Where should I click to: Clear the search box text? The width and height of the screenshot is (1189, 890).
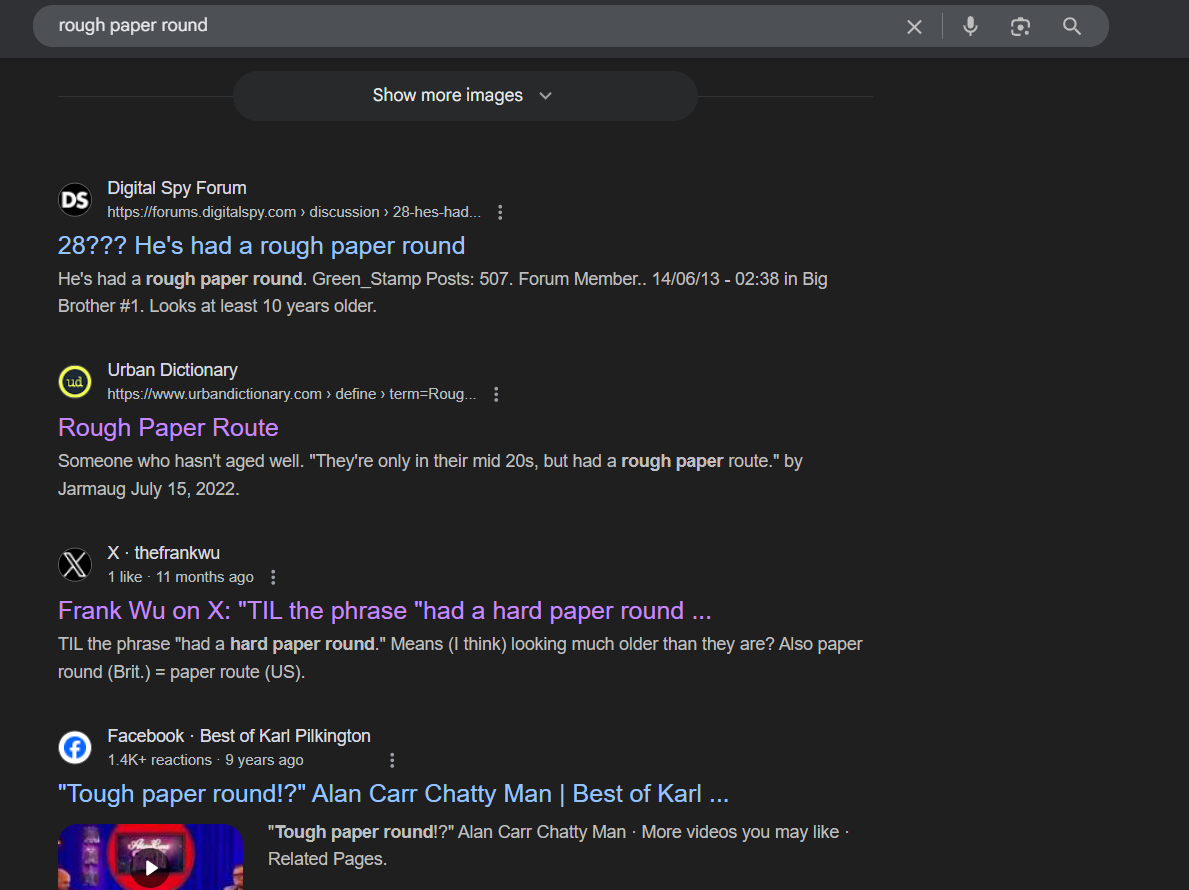[x=914, y=27]
